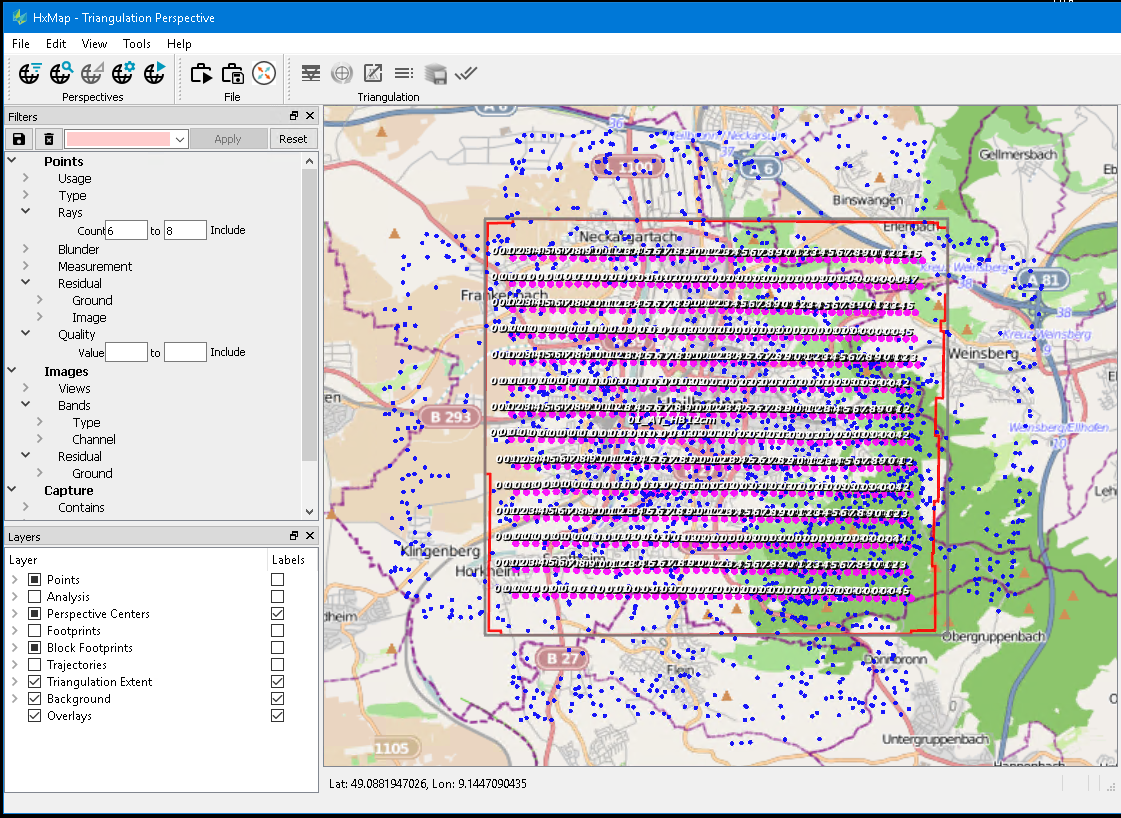Click the globe with play arrow icon
This screenshot has width=1121, height=818.
154,73
